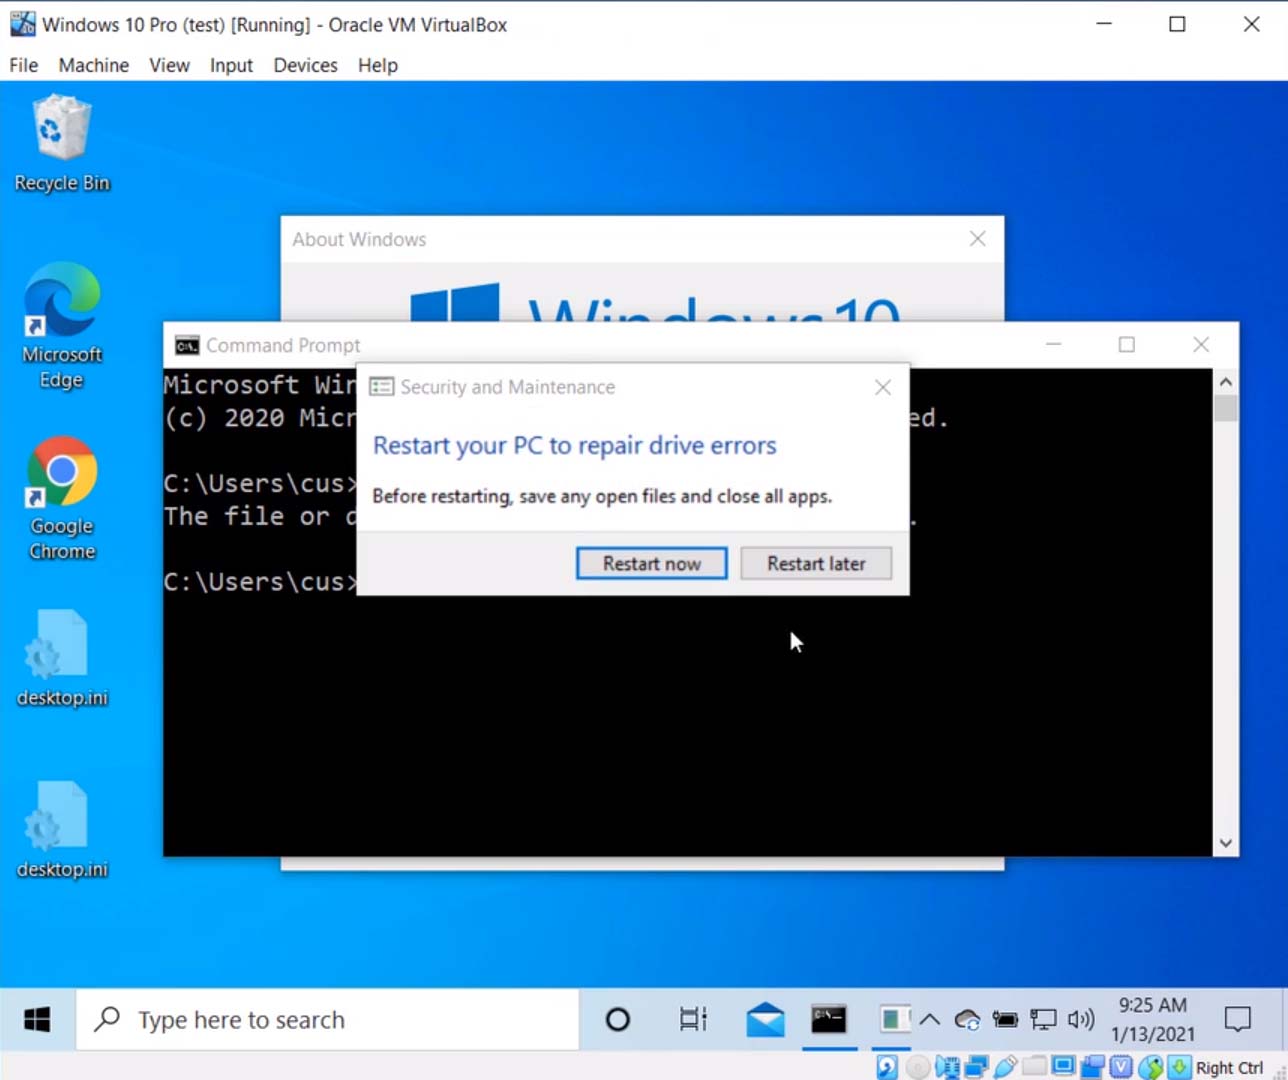Screen dimensions: 1288x1080
Task: Click the VirtualBox CPU virtualization indicator
Action: (x=1121, y=1067)
